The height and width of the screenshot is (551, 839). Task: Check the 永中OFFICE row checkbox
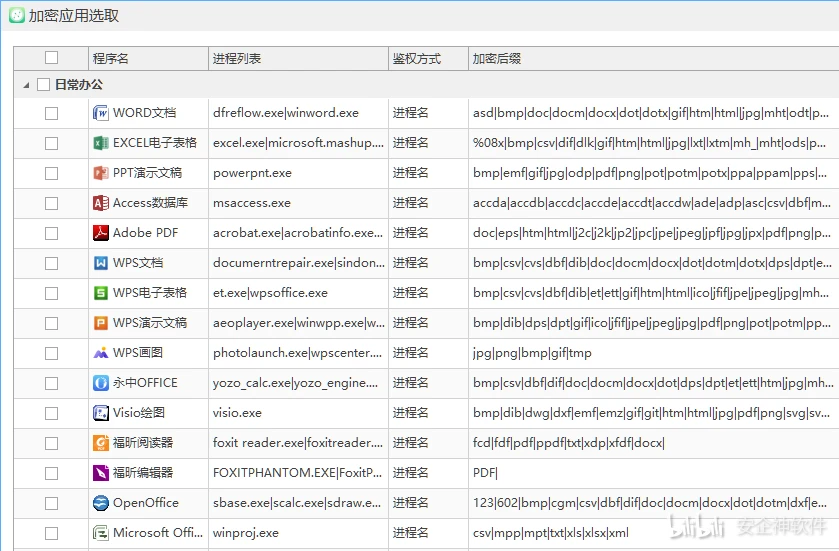pos(51,383)
